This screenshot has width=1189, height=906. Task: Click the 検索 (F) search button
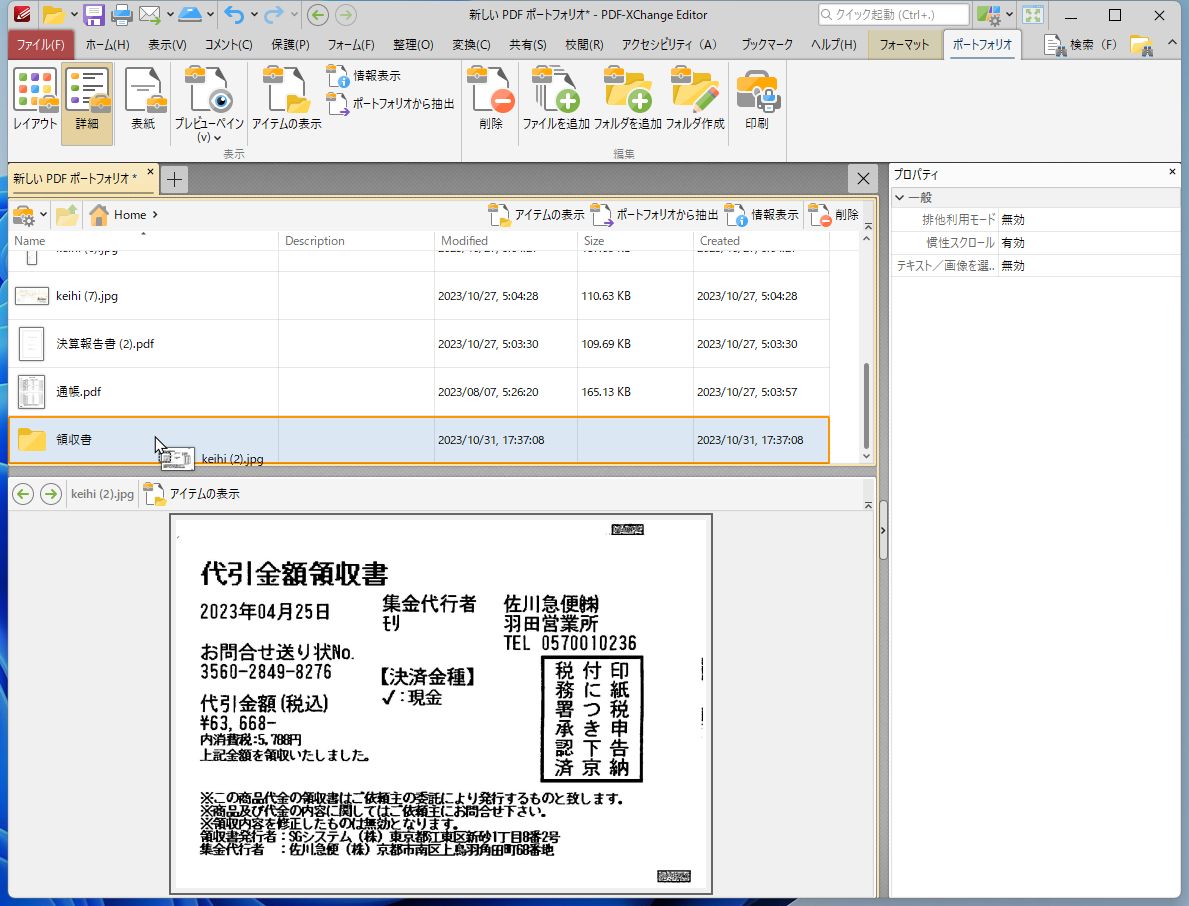pyautogui.click(x=1081, y=45)
